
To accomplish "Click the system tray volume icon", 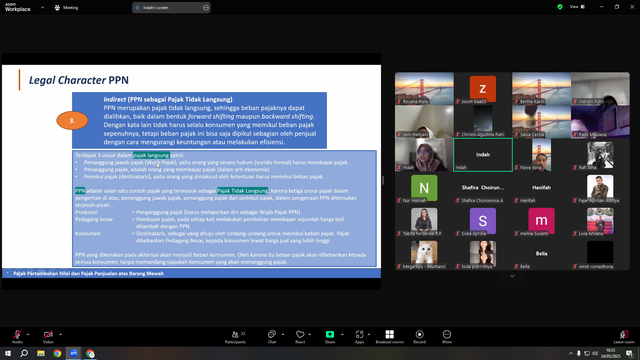I will point(595,353).
